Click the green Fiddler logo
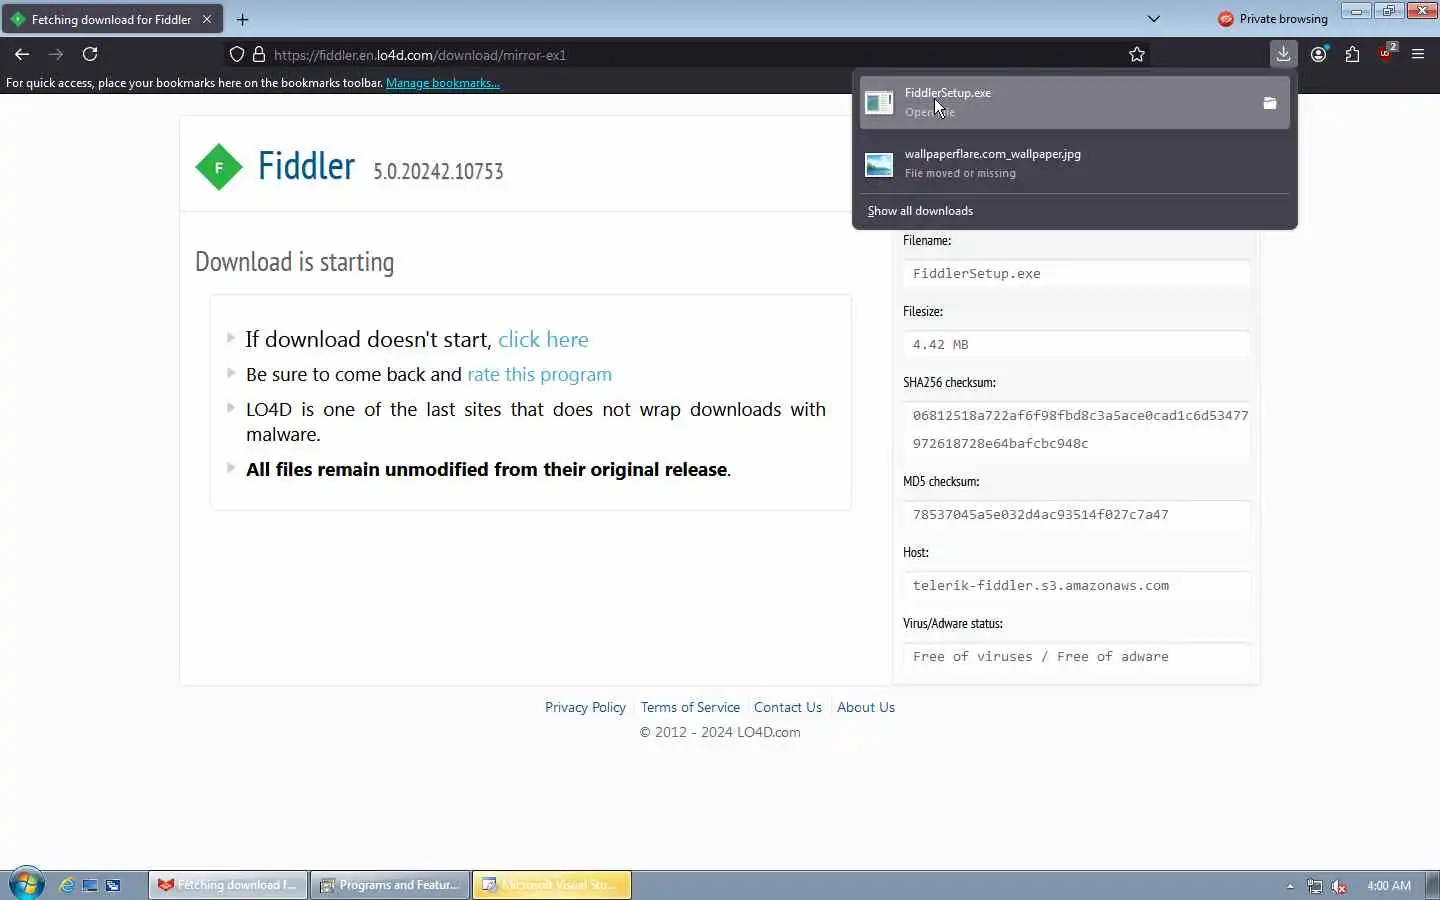The image size is (1440, 900). (x=219, y=167)
